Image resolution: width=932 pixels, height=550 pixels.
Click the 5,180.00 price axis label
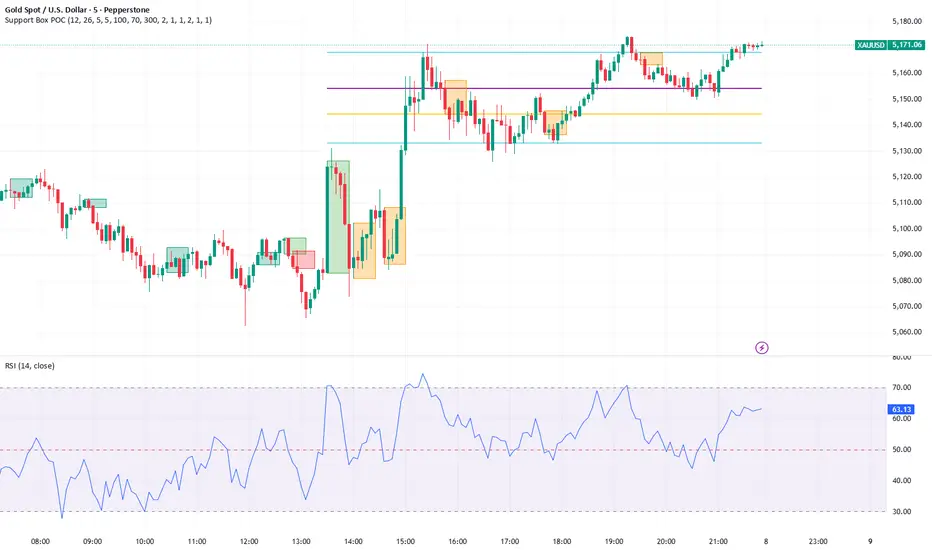click(907, 21)
